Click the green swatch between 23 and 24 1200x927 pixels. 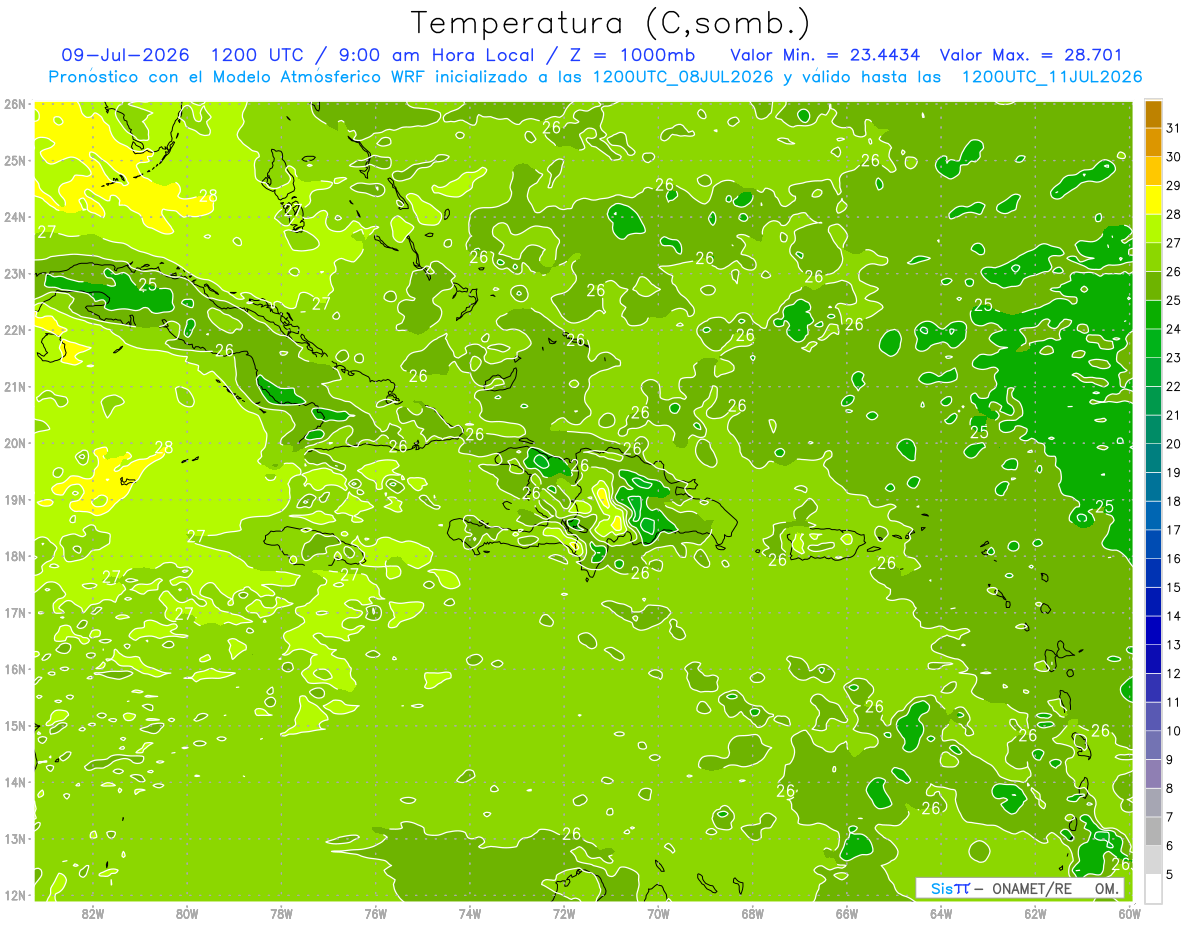[1153, 343]
